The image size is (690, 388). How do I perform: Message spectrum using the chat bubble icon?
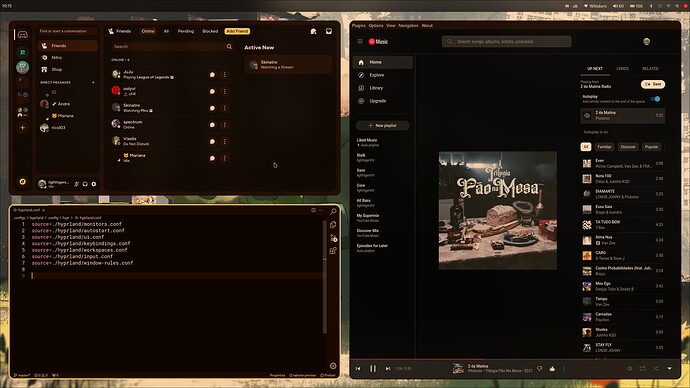[212, 125]
